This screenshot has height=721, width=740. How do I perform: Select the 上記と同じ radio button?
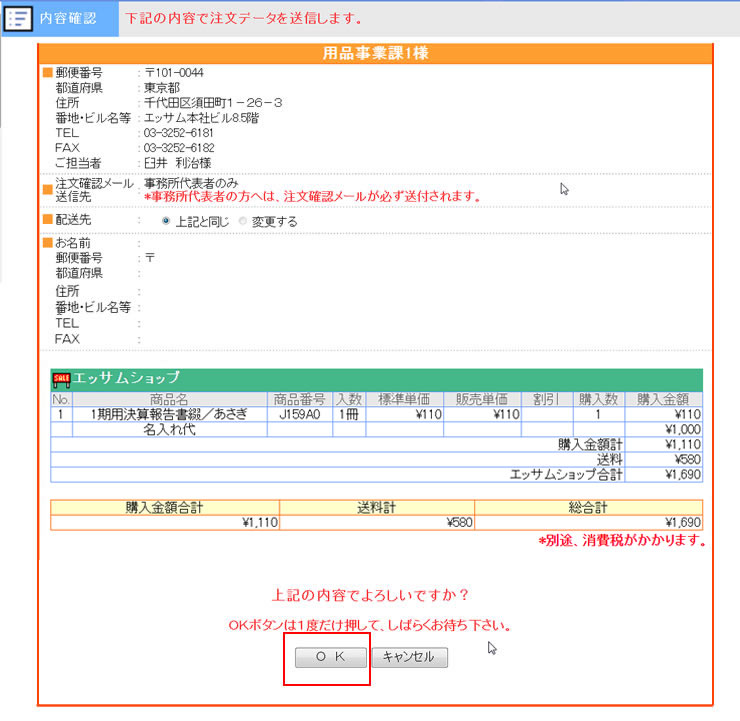(x=166, y=221)
